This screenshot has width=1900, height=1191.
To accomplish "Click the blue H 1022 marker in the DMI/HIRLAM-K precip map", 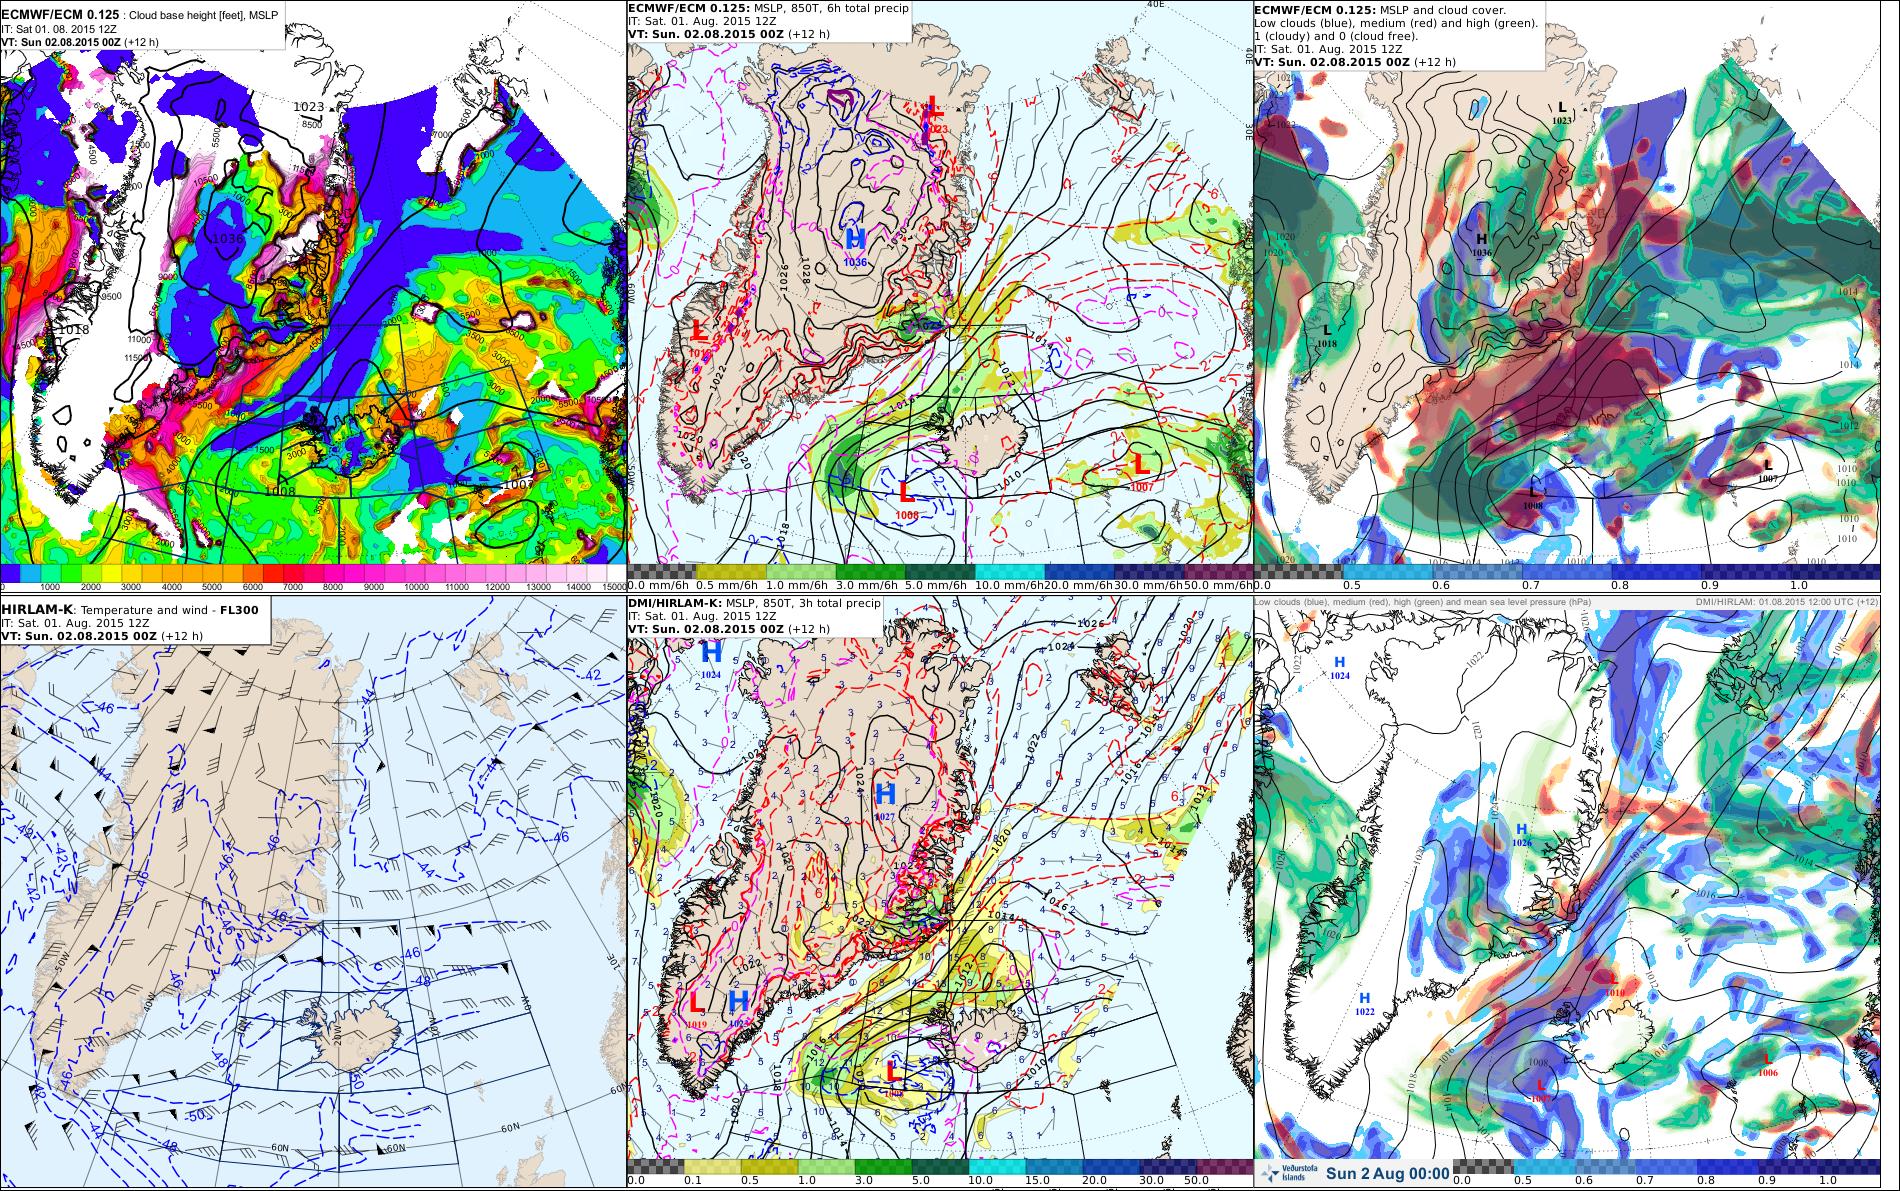I will pyautogui.click(x=738, y=1008).
